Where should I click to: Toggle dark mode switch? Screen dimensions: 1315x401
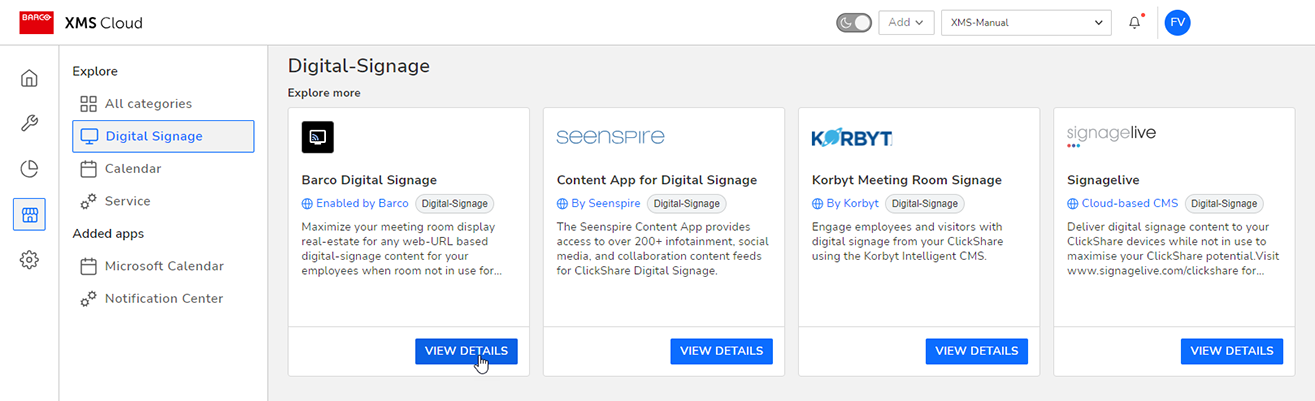854,22
